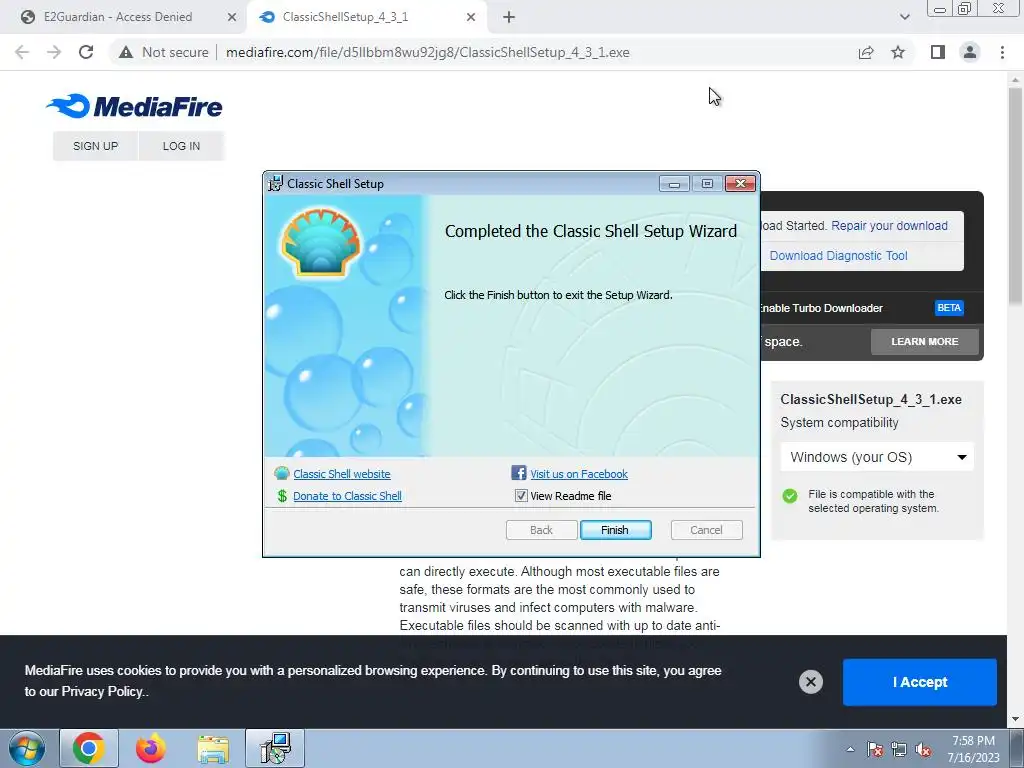1024x768 pixels.
Task: Click the Facebook icon in setup dialog
Action: point(519,473)
